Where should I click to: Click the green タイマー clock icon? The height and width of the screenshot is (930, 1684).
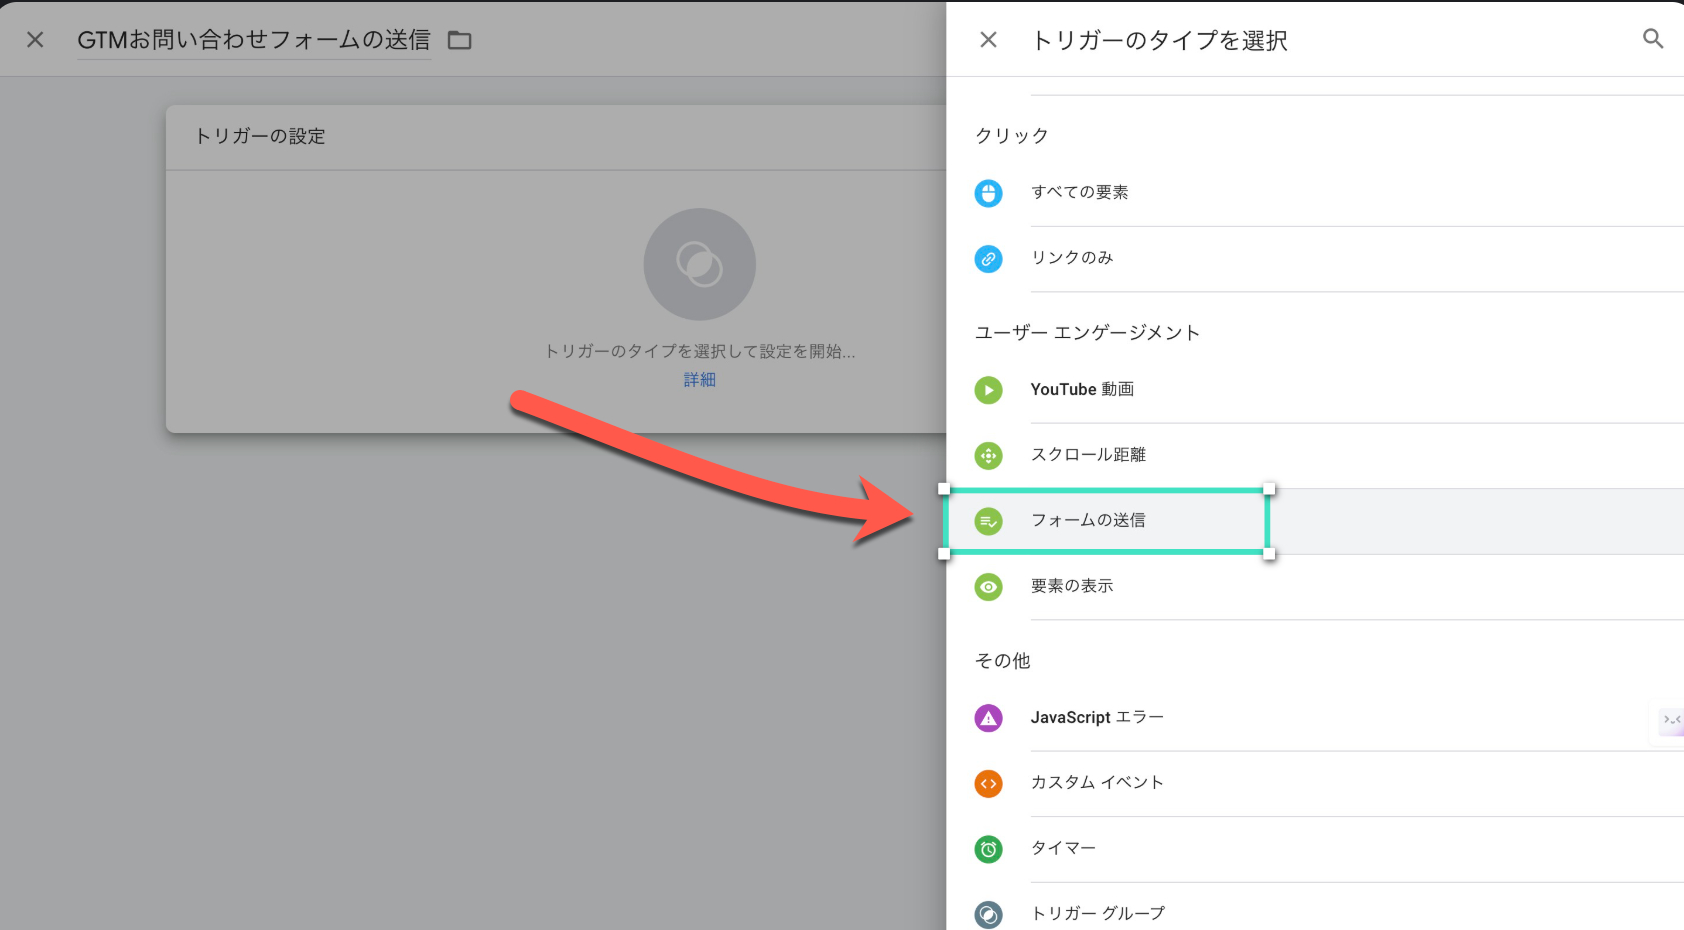[988, 849]
